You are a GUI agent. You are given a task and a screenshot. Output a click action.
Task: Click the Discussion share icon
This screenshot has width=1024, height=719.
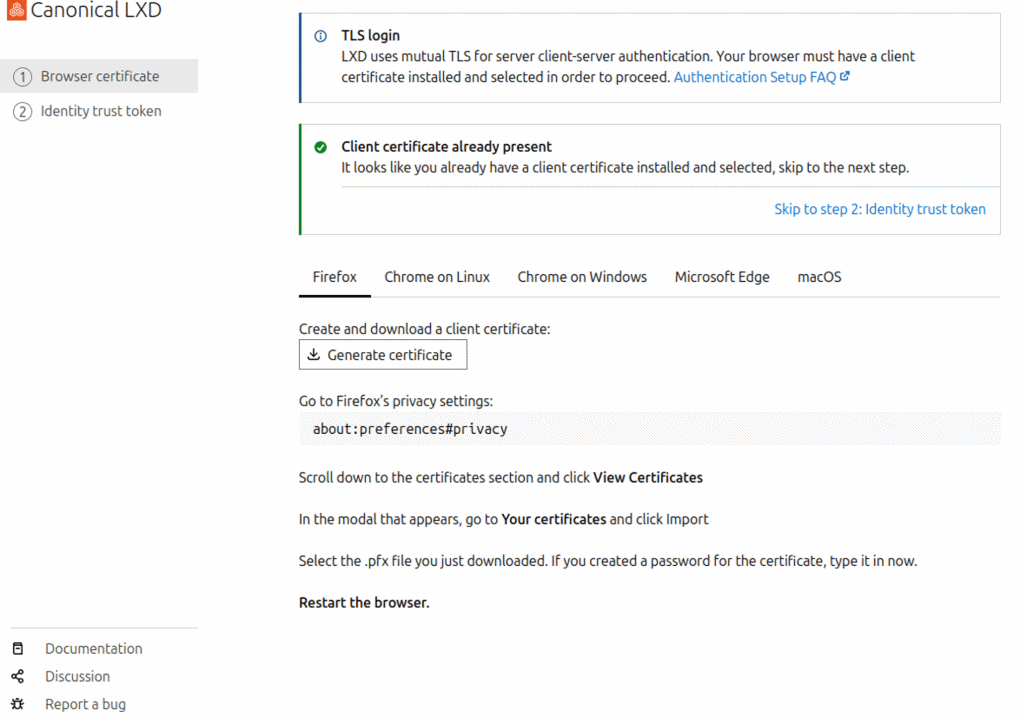point(18,676)
